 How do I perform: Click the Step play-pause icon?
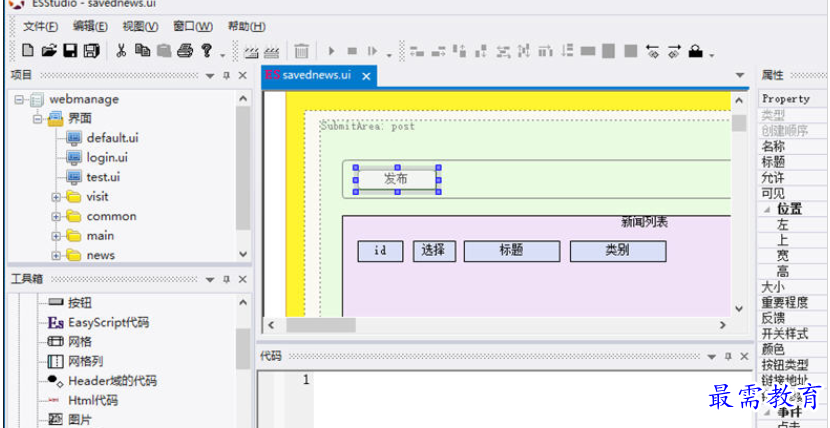point(373,51)
